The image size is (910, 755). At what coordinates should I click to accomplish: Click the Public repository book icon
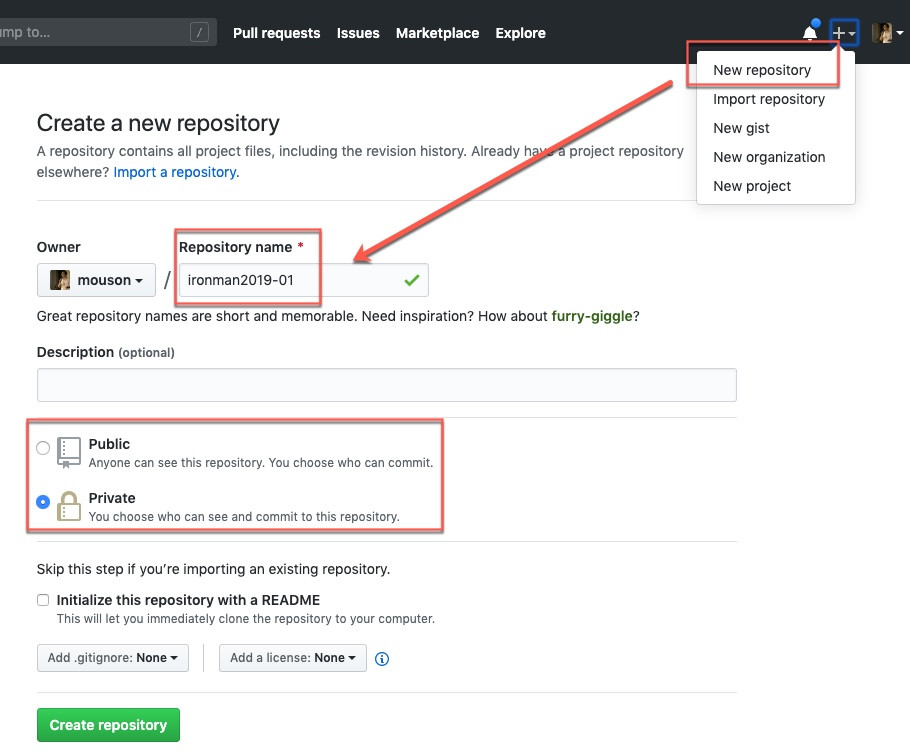68,453
